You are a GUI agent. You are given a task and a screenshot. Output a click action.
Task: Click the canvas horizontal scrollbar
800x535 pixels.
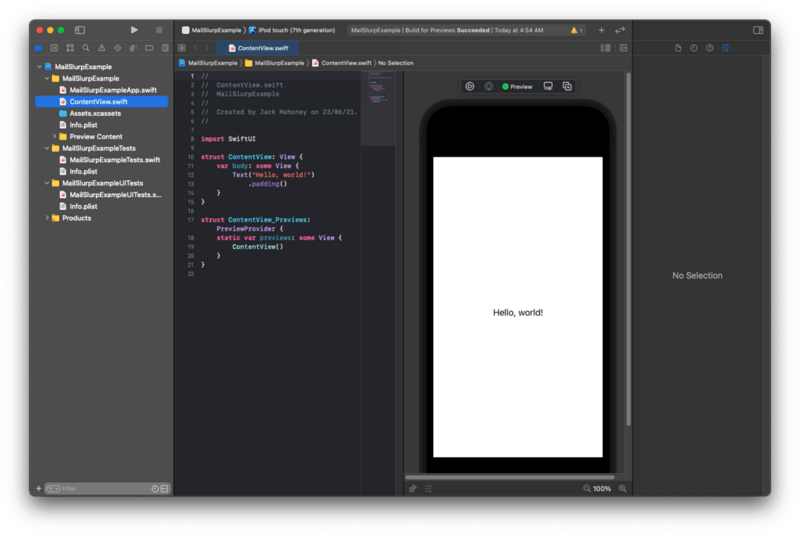[510, 477]
